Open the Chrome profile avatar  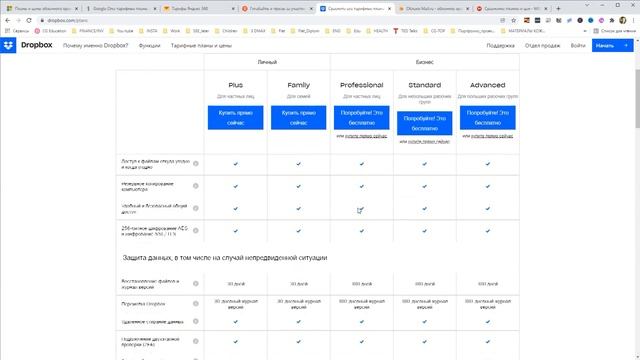[622, 20]
